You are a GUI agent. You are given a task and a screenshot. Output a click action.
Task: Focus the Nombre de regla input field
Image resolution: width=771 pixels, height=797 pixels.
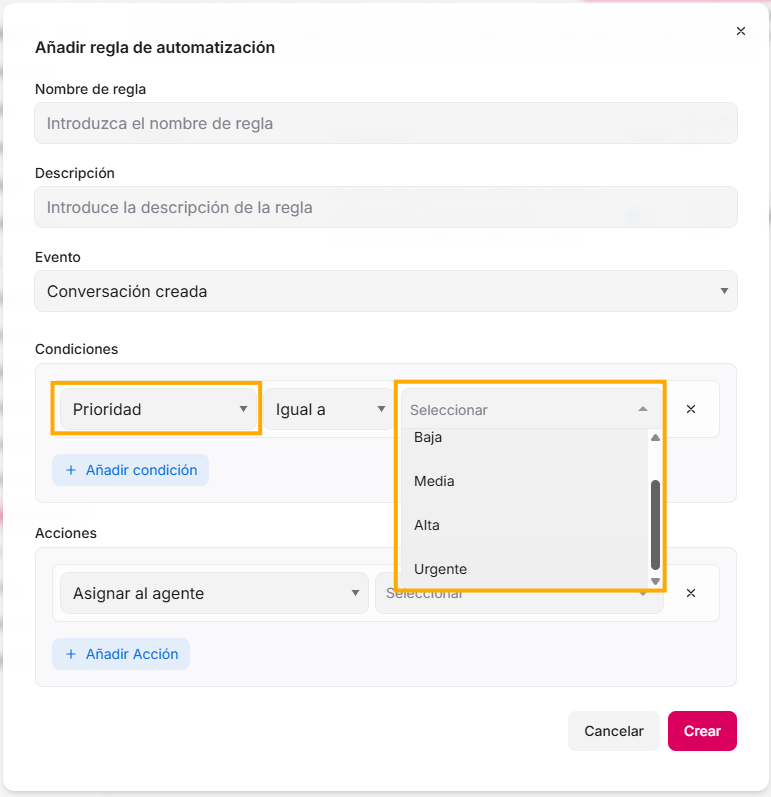coord(386,124)
